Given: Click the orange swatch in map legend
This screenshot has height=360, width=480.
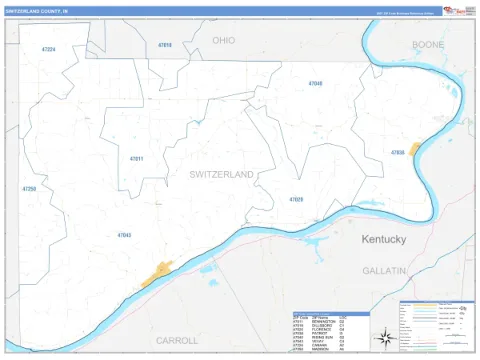Looking at the screenshot, I should pos(425,305).
